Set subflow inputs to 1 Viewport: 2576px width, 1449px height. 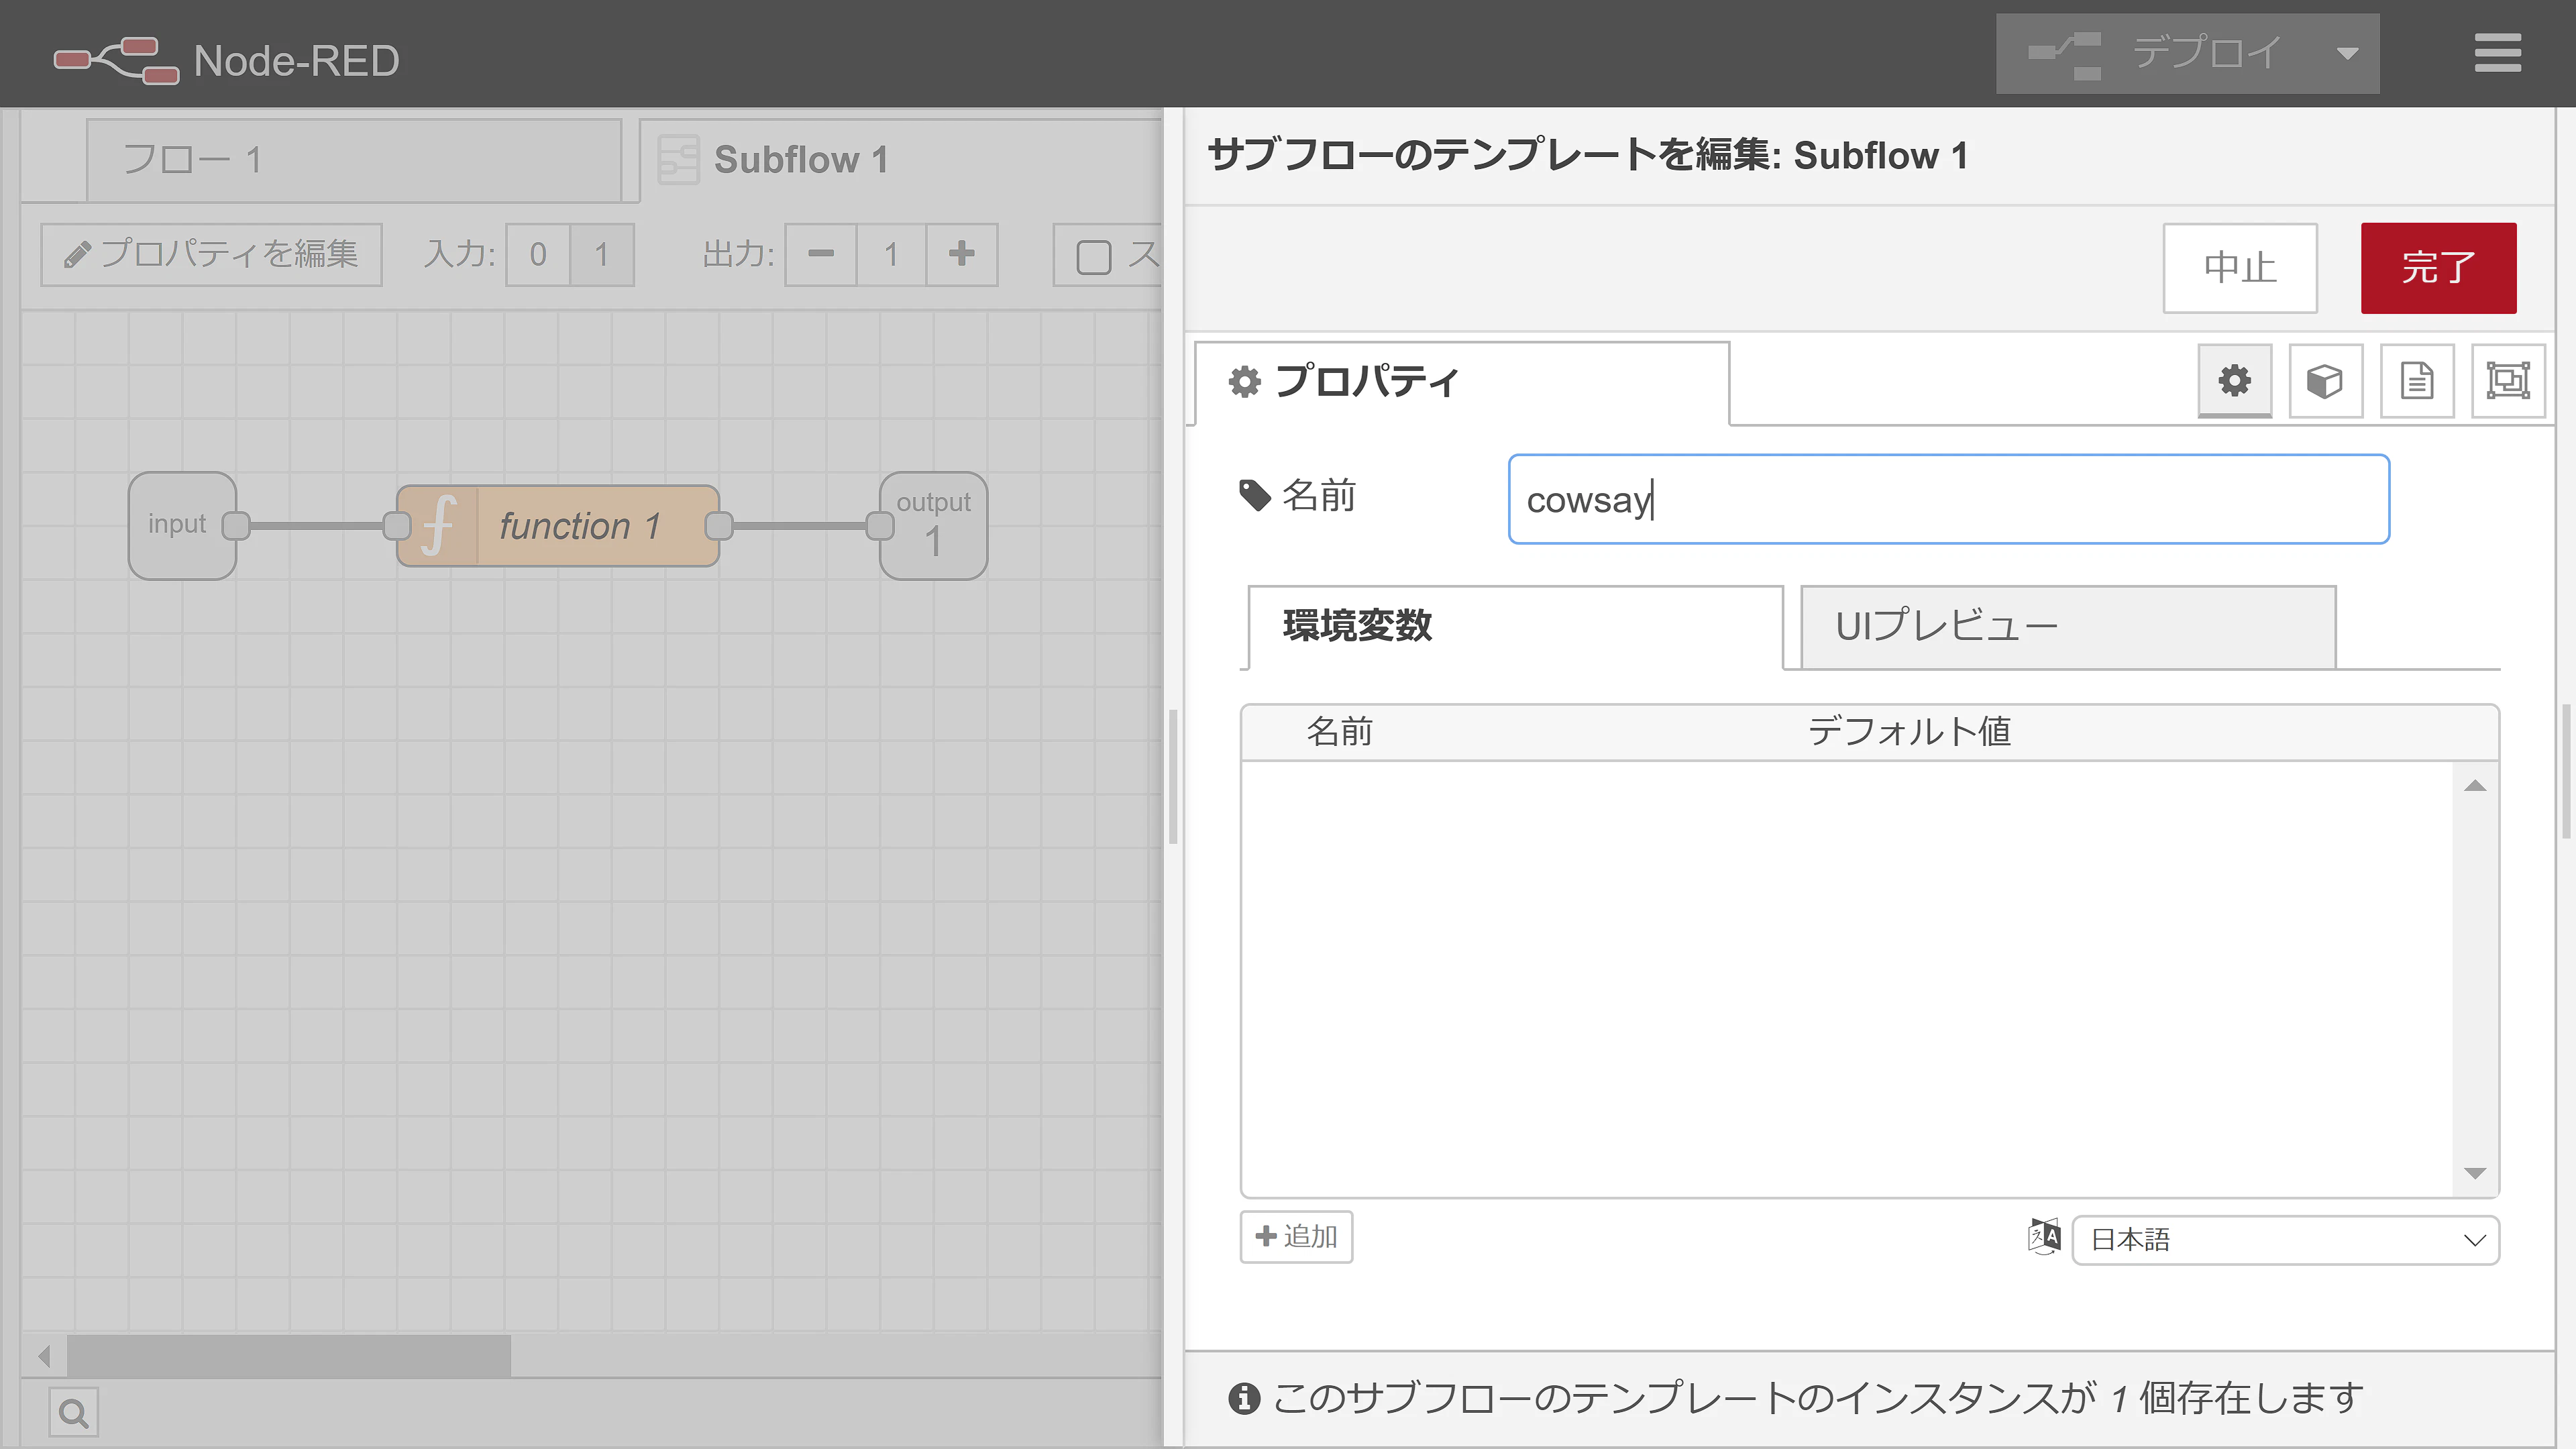(602, 254)
